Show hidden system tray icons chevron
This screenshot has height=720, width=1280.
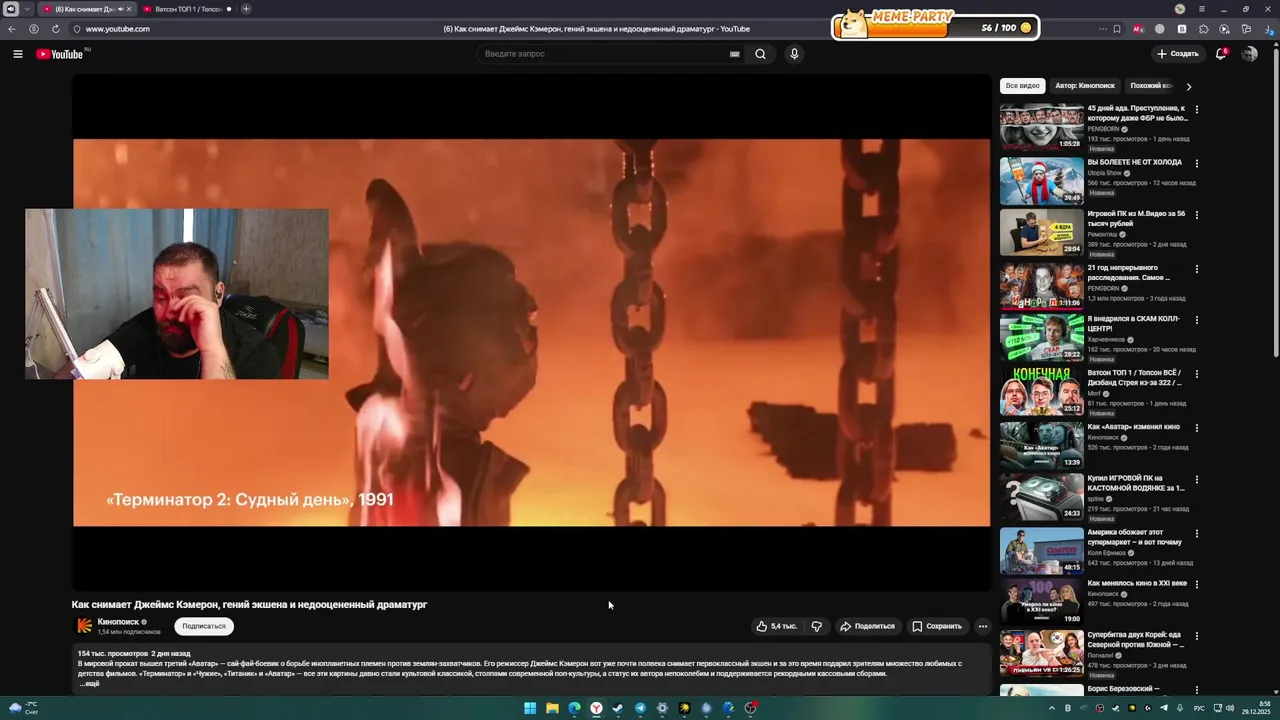1052,708
